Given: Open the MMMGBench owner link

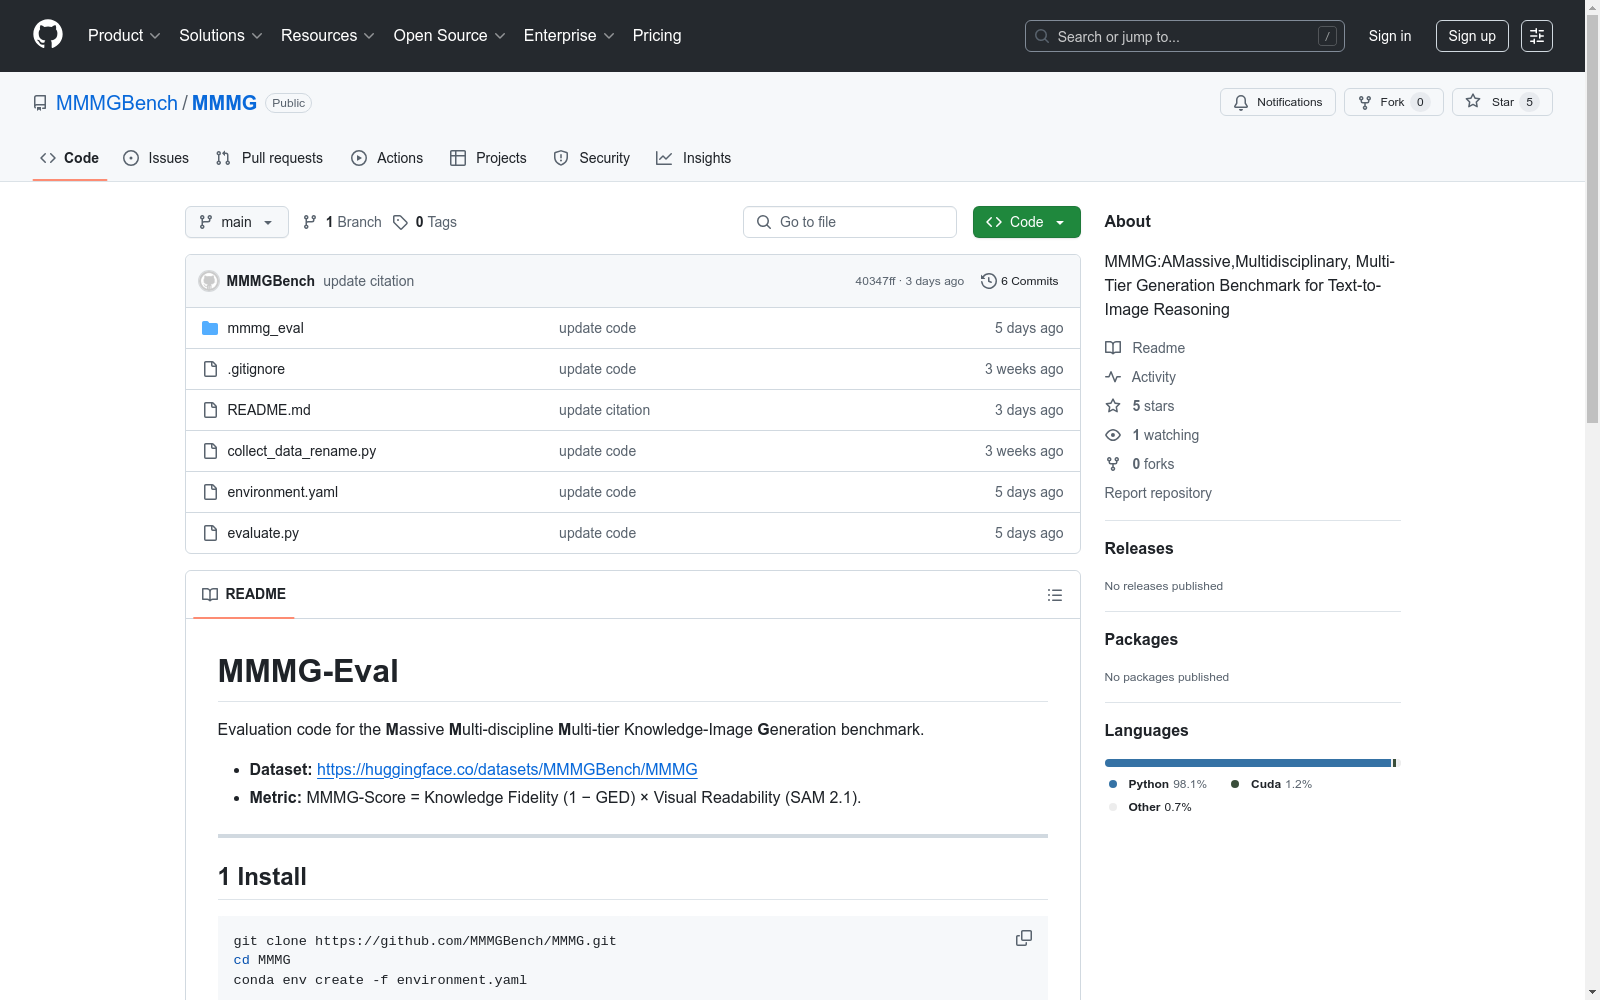Looking at the screenshot, I should coord(117,103).
